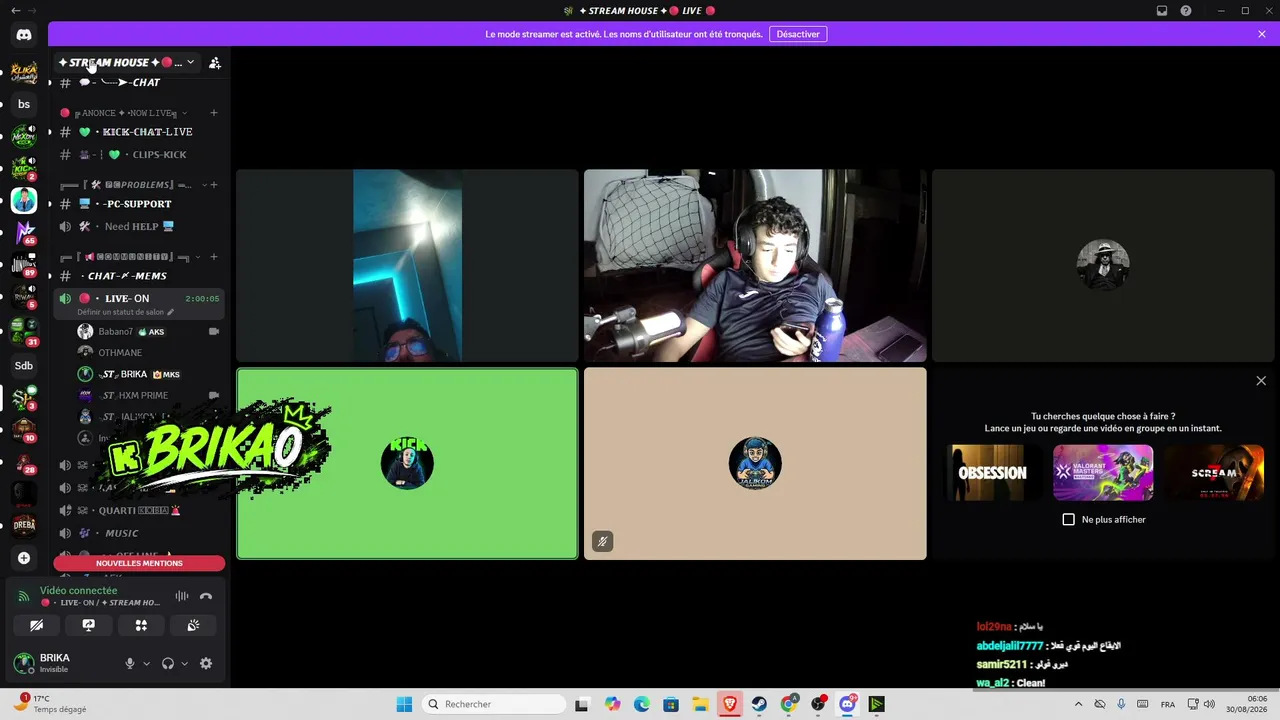Viewport: 1280px width, 720px height.
Task: Add channel to PROBLEMS category
Action: pyautogui.click(x=214, y=185)
